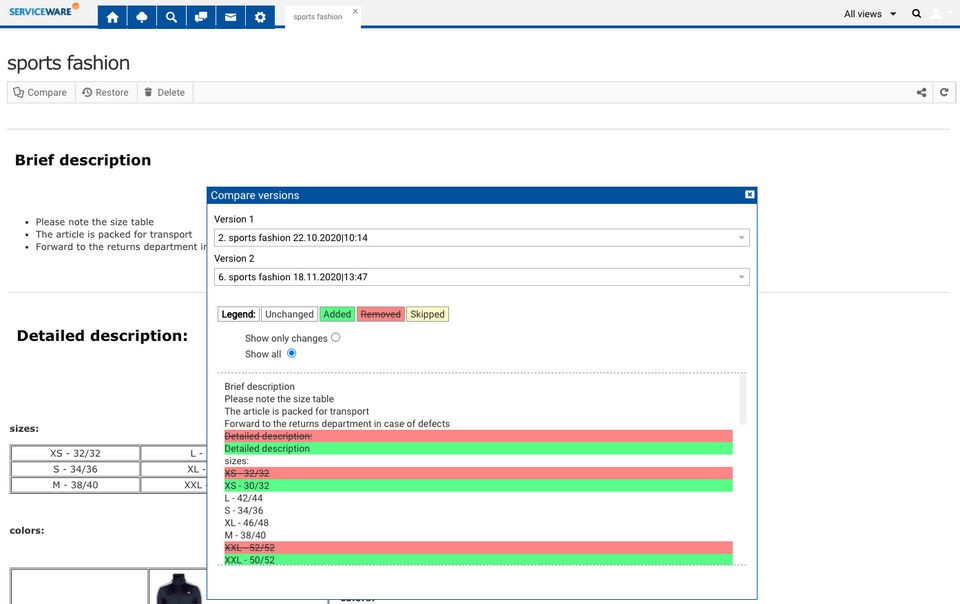The image size is (960, 604).
Task: Click the 'XL - 46/48' comparison line
Action: coord(246,523)
